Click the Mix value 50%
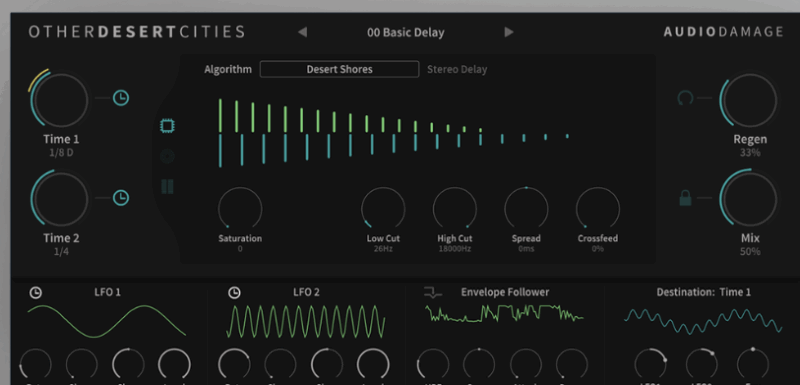 (x=750, y=251)
